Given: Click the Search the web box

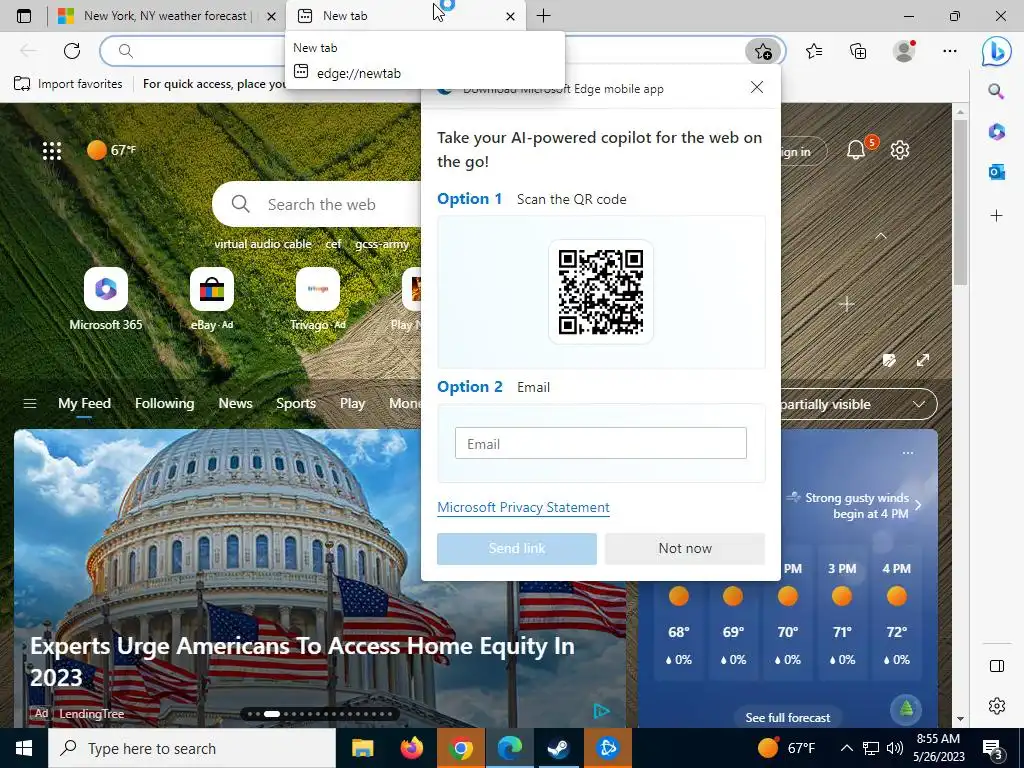Looking at the screenshot, I should pos(318,204).
